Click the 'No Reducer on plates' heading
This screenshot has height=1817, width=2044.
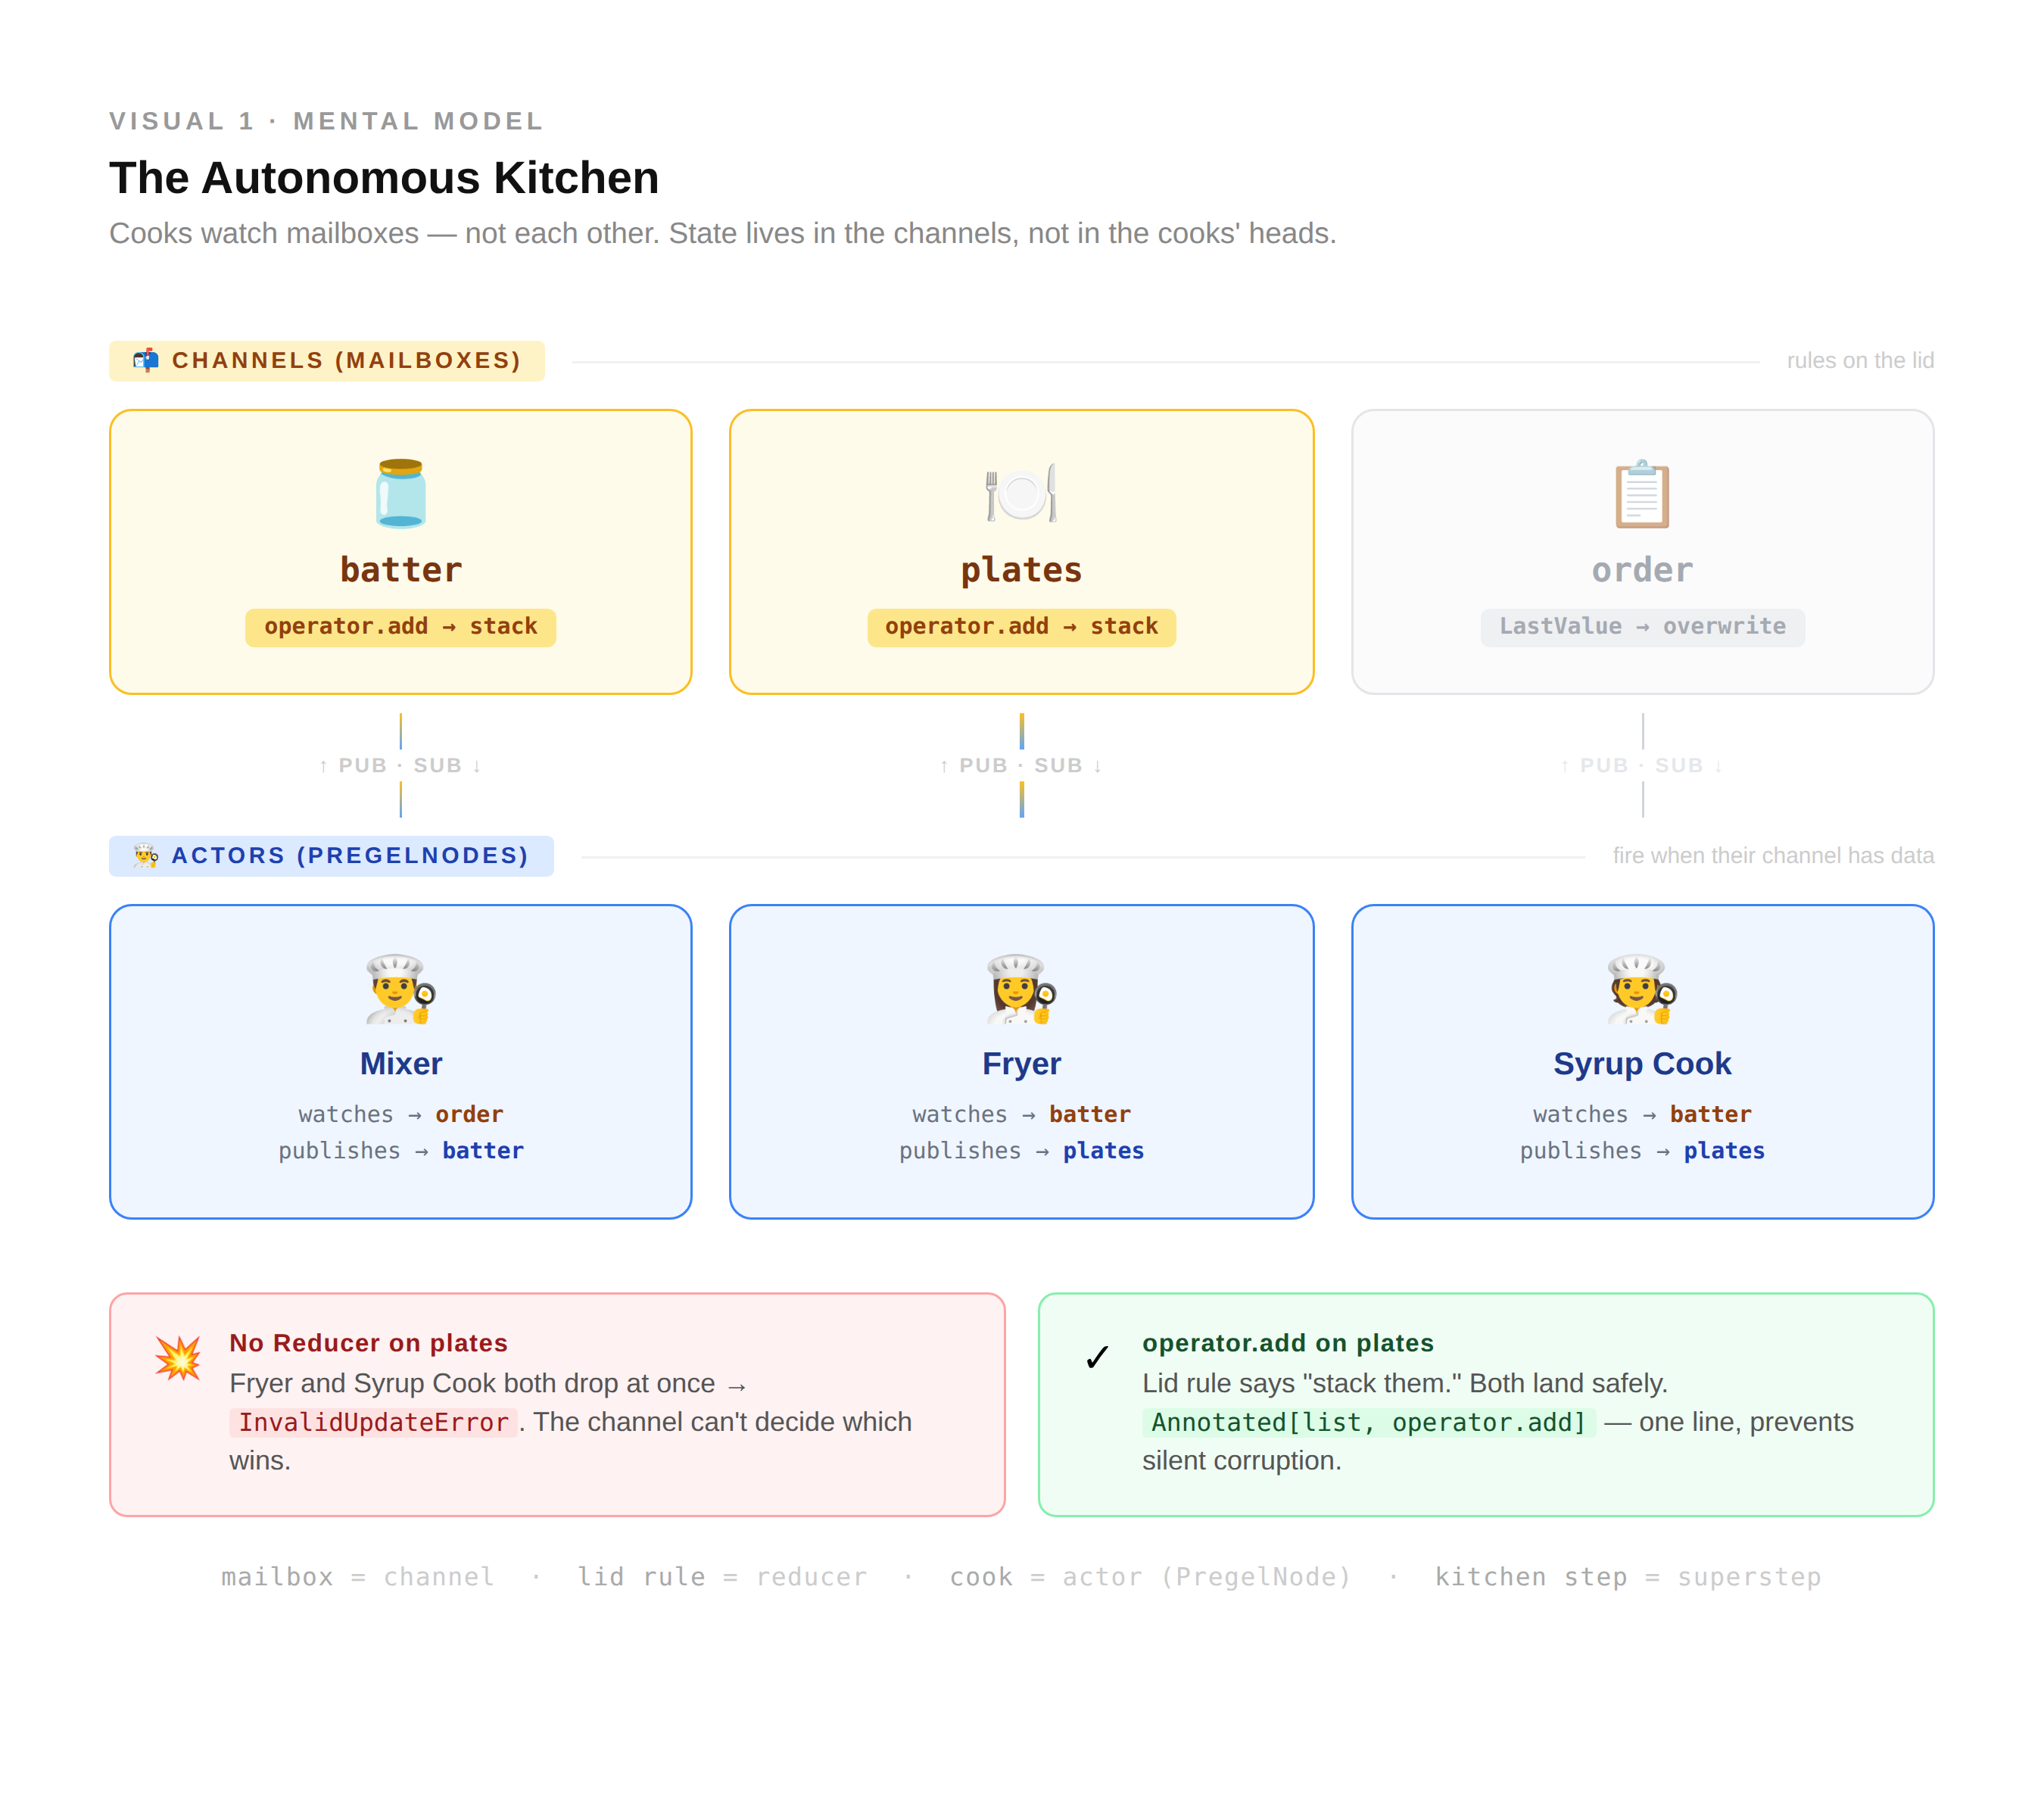(368, 1343)
